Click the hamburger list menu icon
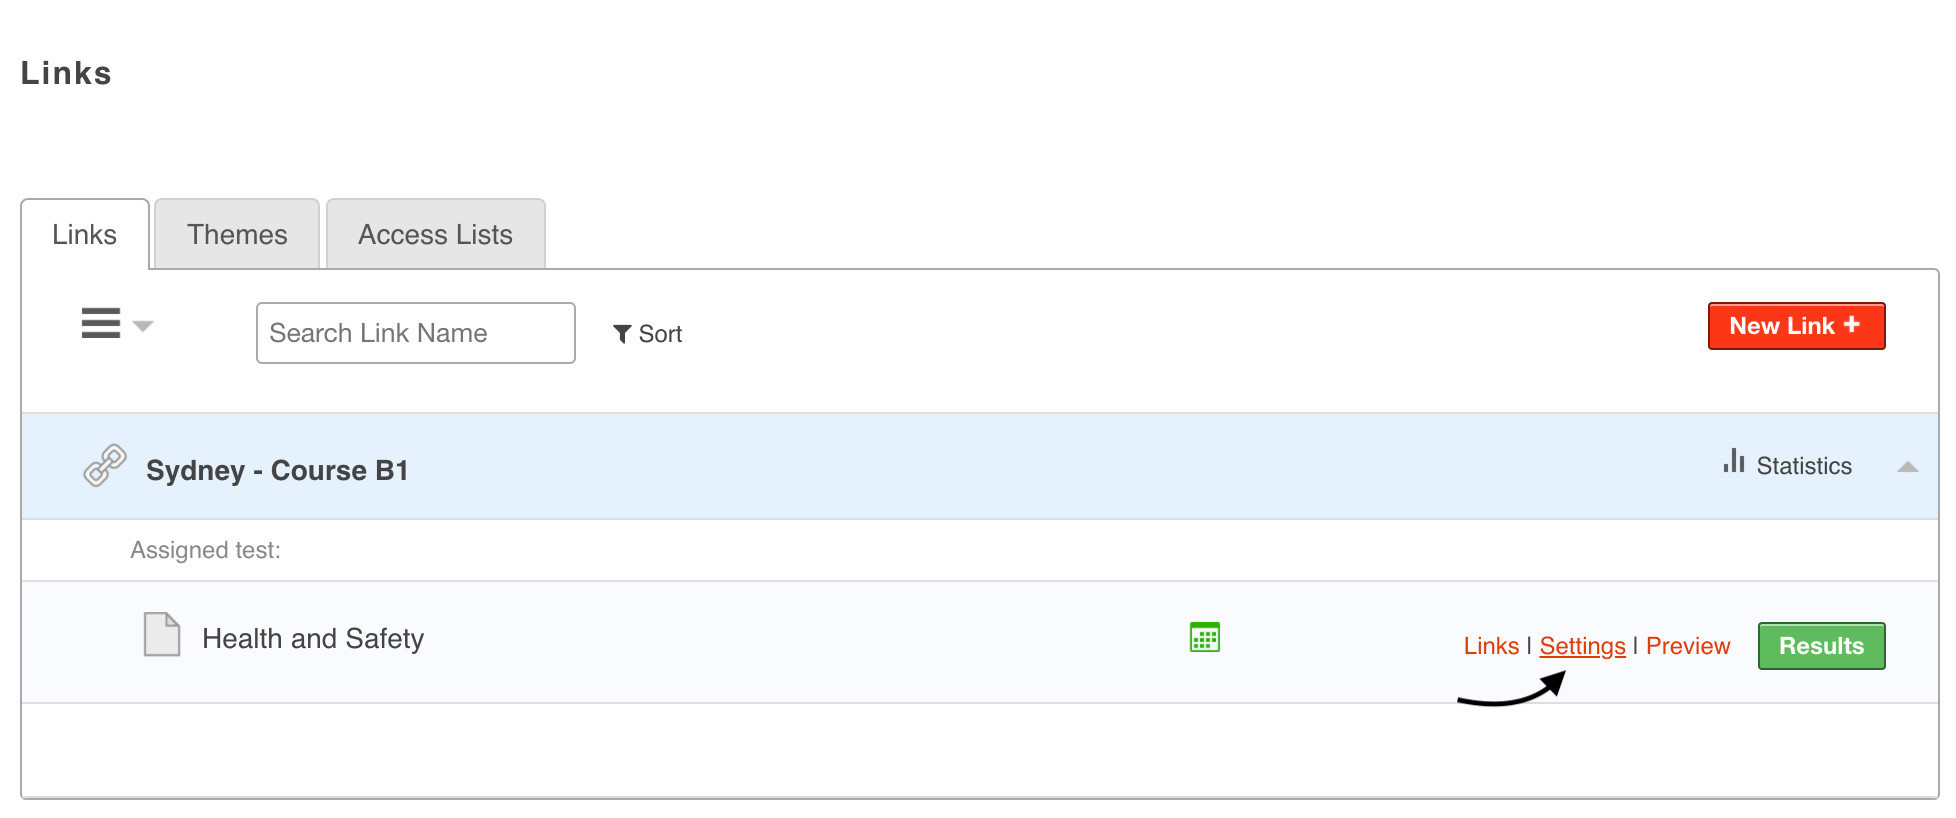The image size is (1956, 818). 101,323
